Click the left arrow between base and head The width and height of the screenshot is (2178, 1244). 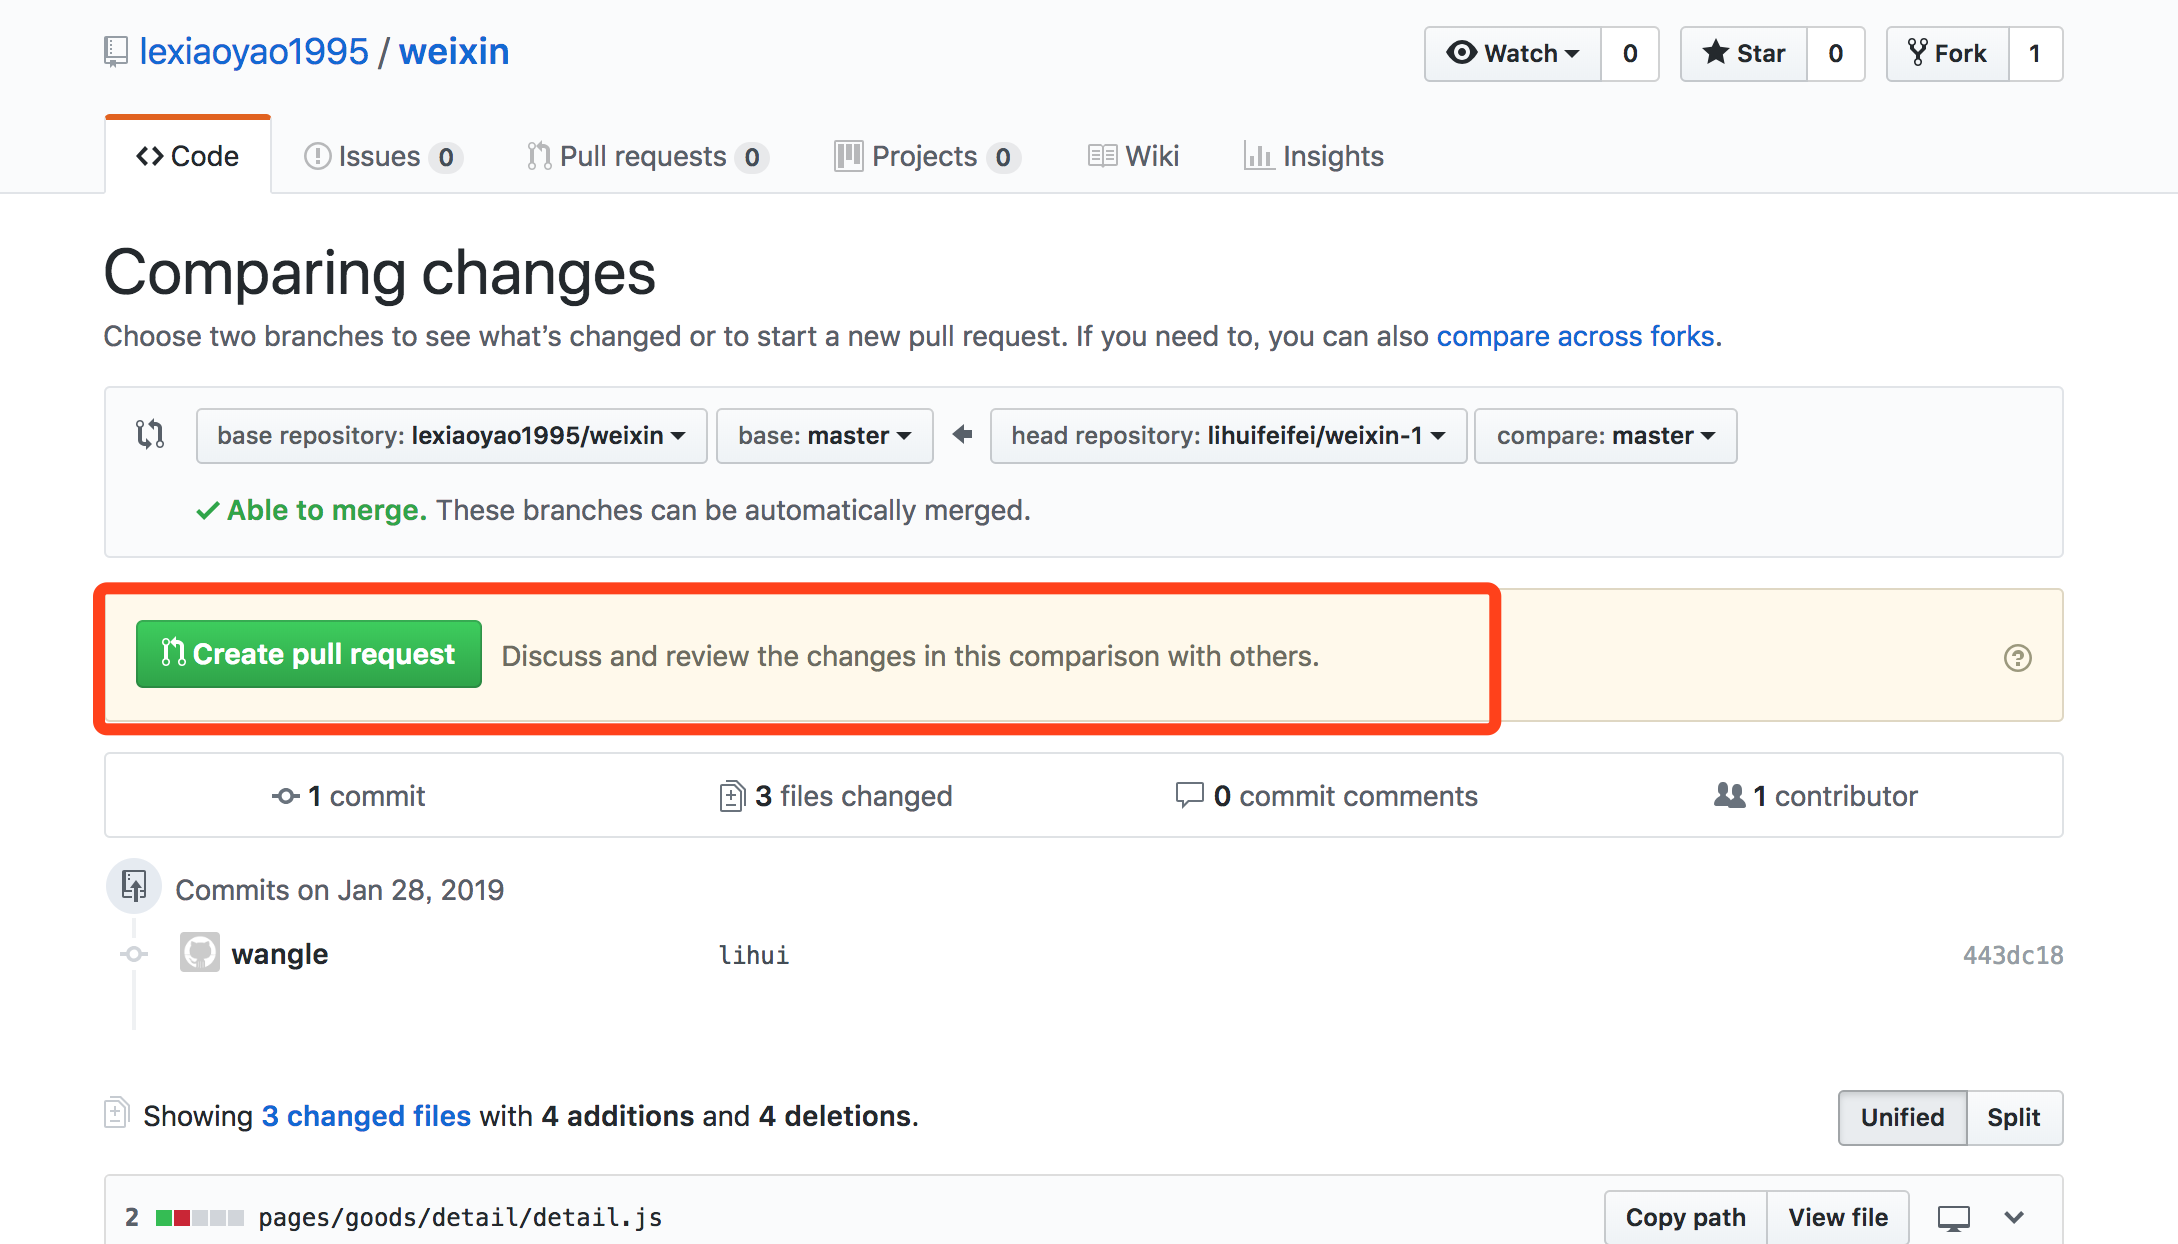962,435
